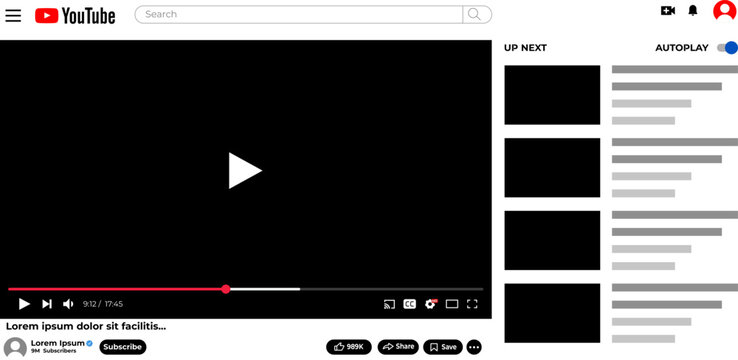This screenshot has height=360, width=738.
Task: Click the cast to TV icon
Action: point(389,304)
